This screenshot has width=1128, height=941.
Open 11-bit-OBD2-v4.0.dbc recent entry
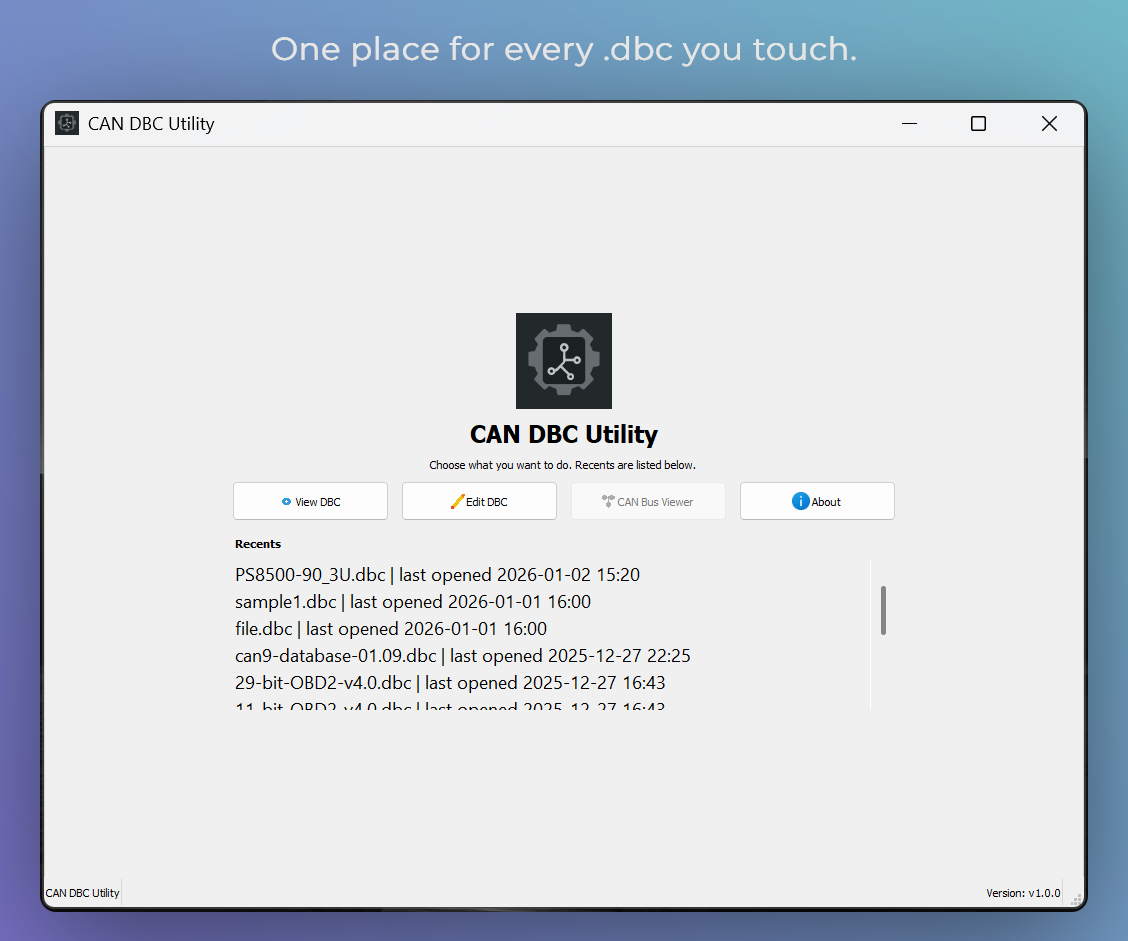(450, 707)
